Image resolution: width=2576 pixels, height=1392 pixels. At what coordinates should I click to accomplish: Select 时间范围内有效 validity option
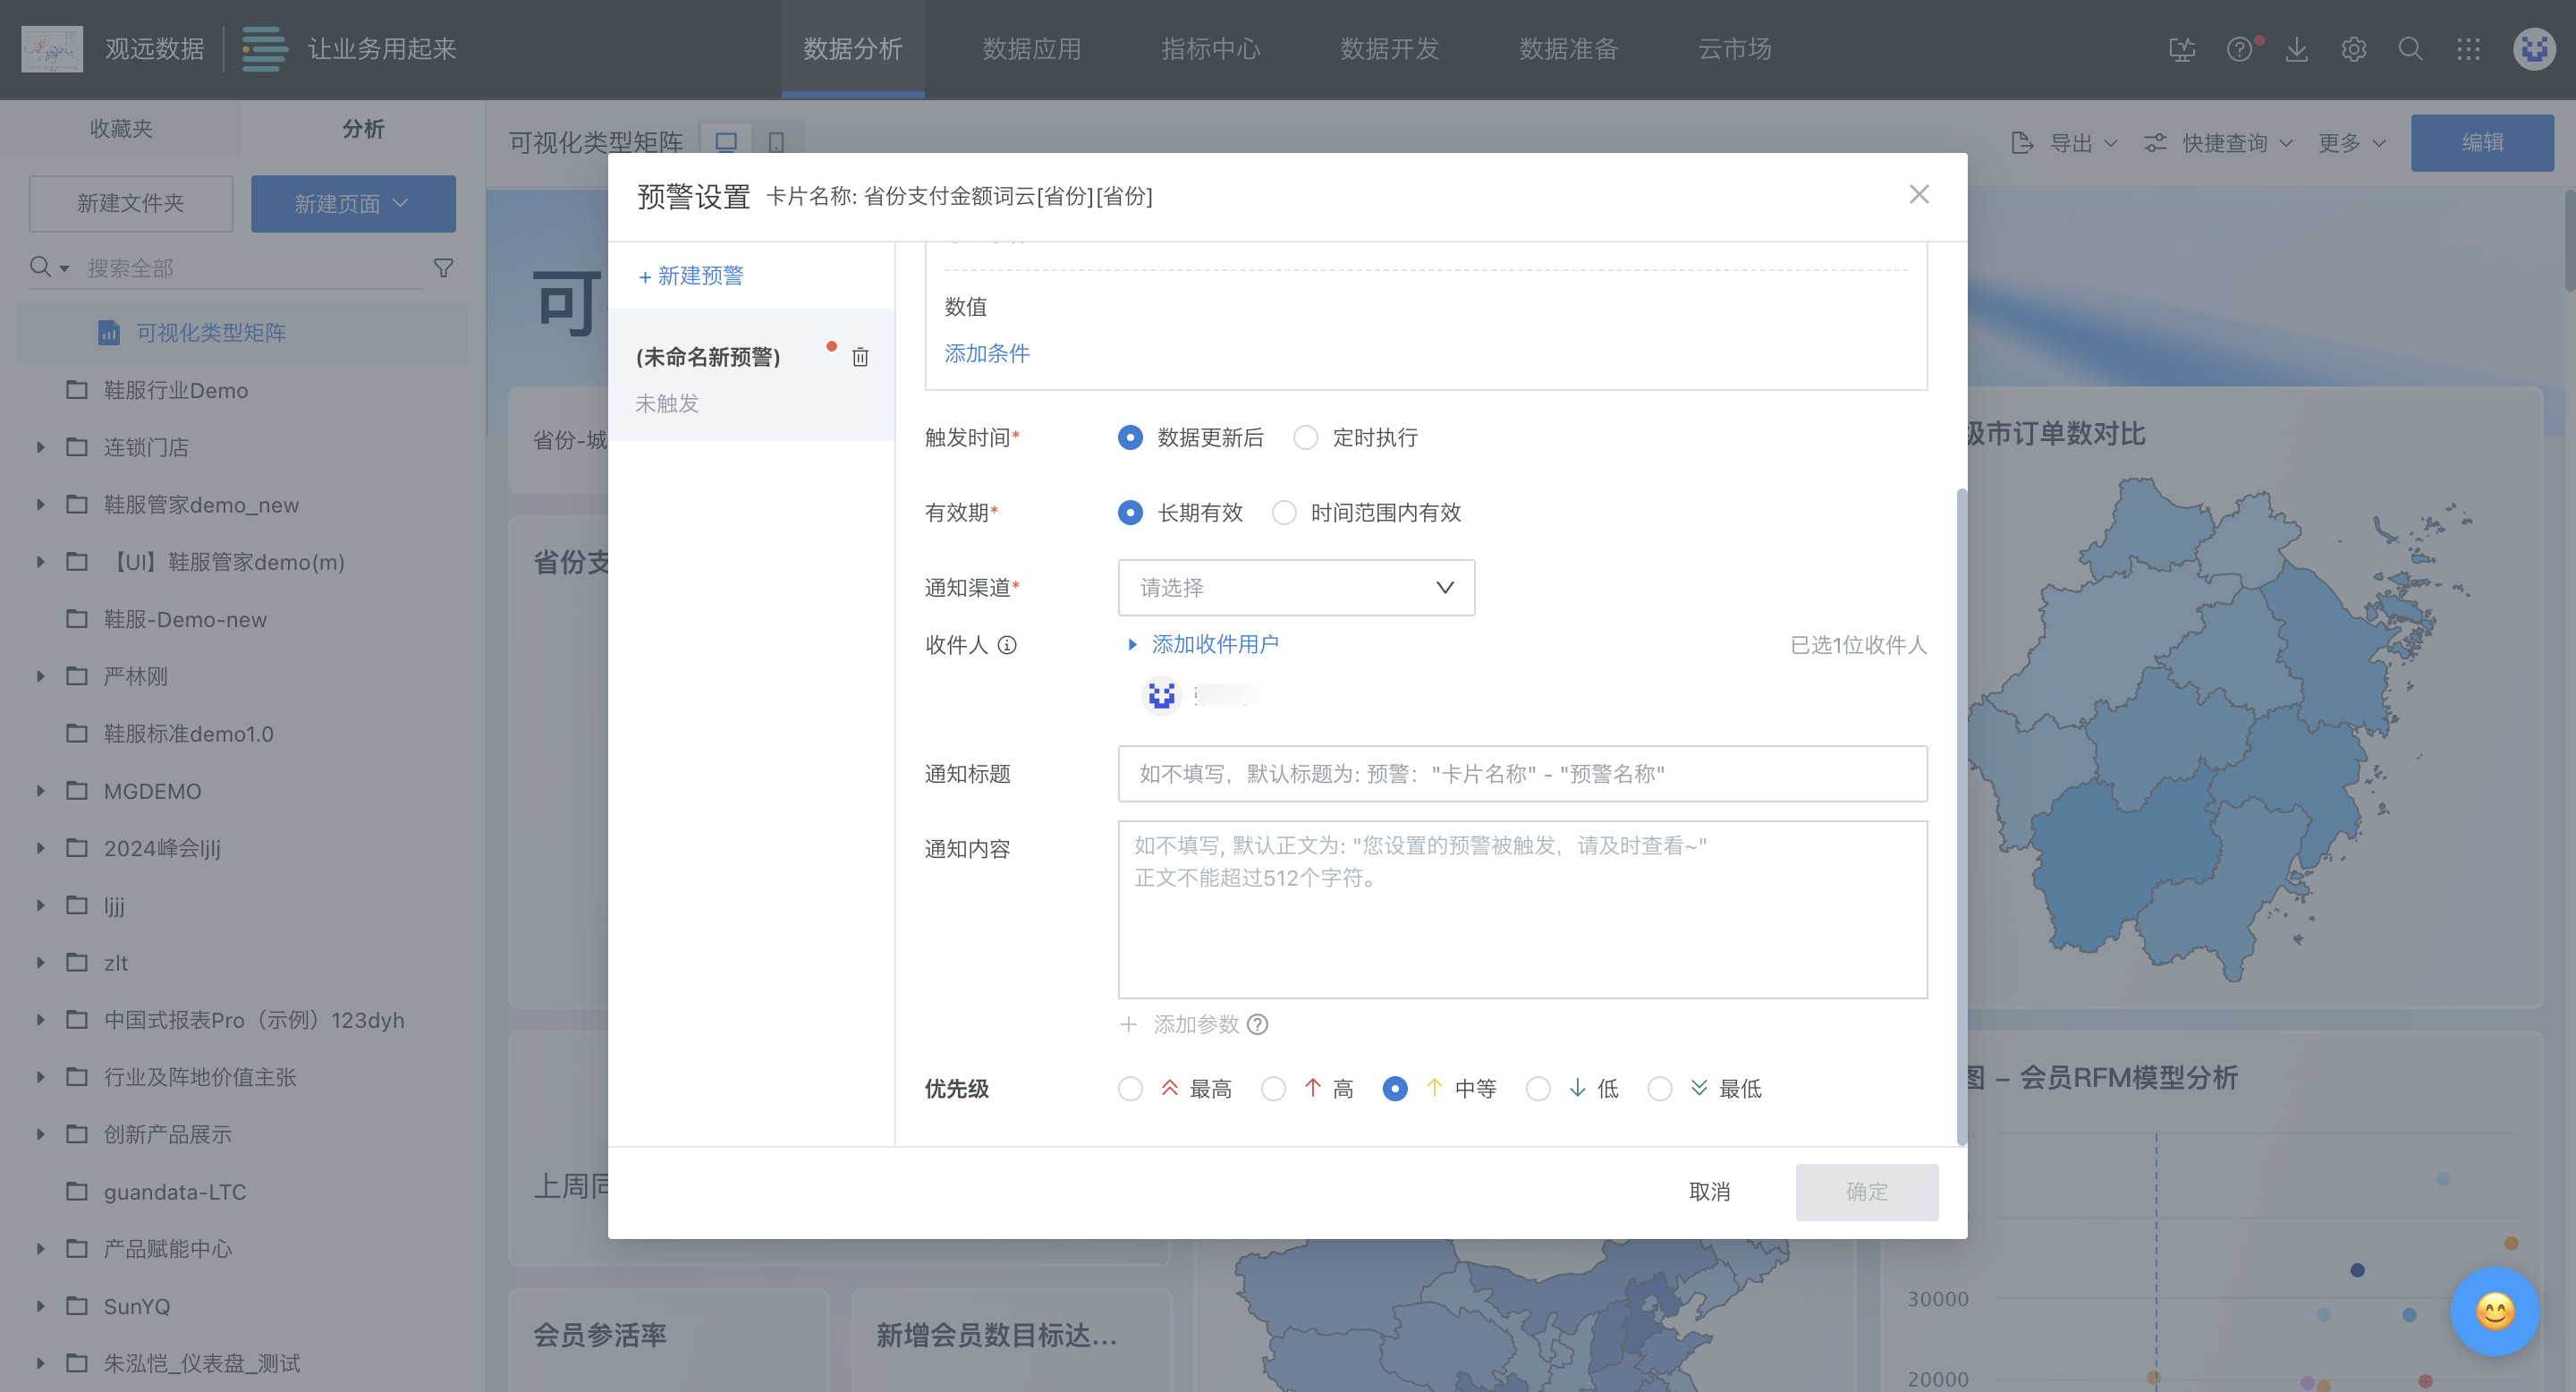click(x=1284, y=513)
